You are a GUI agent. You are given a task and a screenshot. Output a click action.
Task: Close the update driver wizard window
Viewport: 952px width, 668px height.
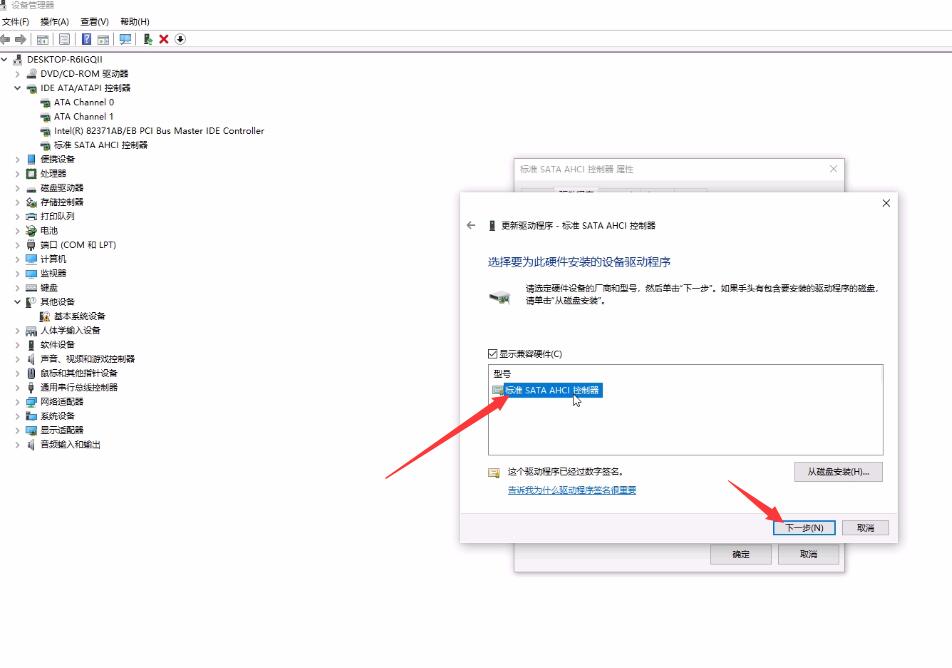pos(886,203)
